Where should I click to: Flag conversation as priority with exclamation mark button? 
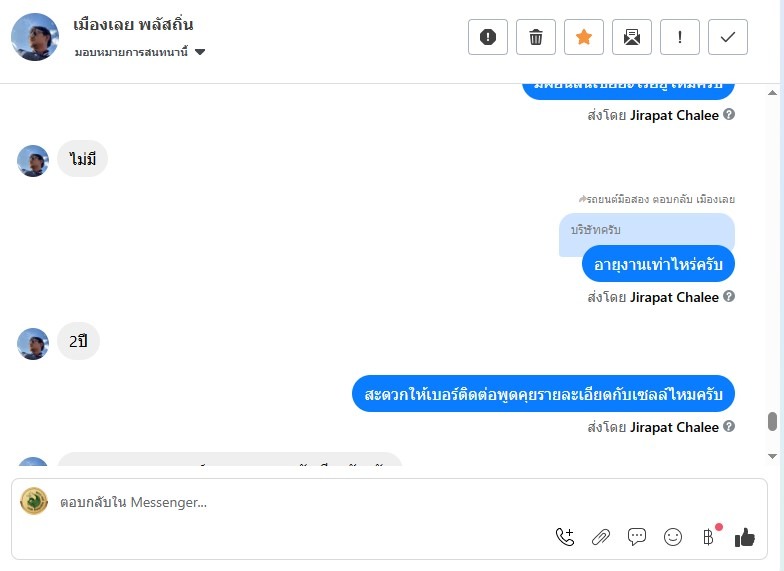pos(680,37)
